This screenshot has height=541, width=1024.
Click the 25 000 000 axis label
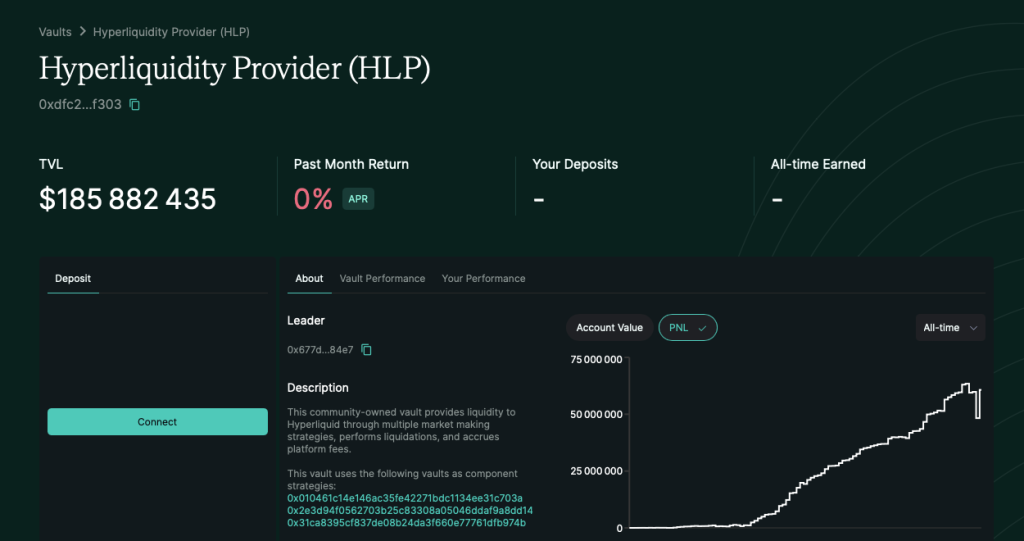coord(596,471)
